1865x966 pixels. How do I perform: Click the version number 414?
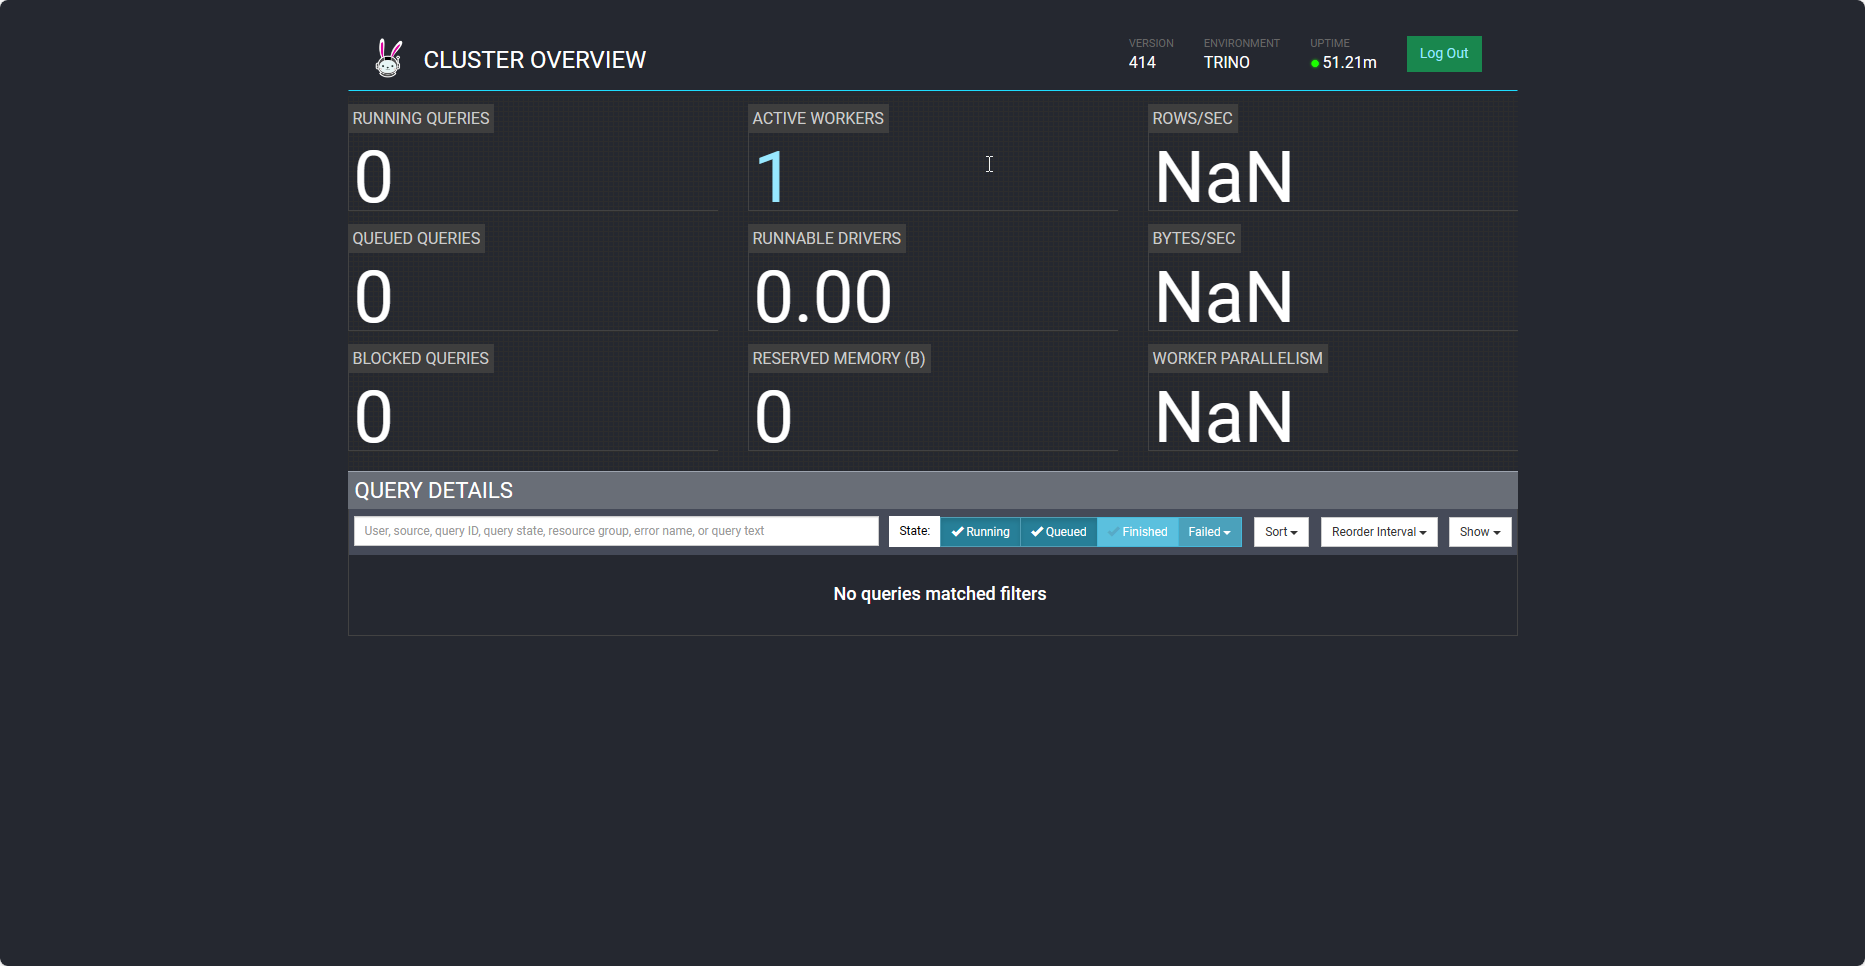1142,62
